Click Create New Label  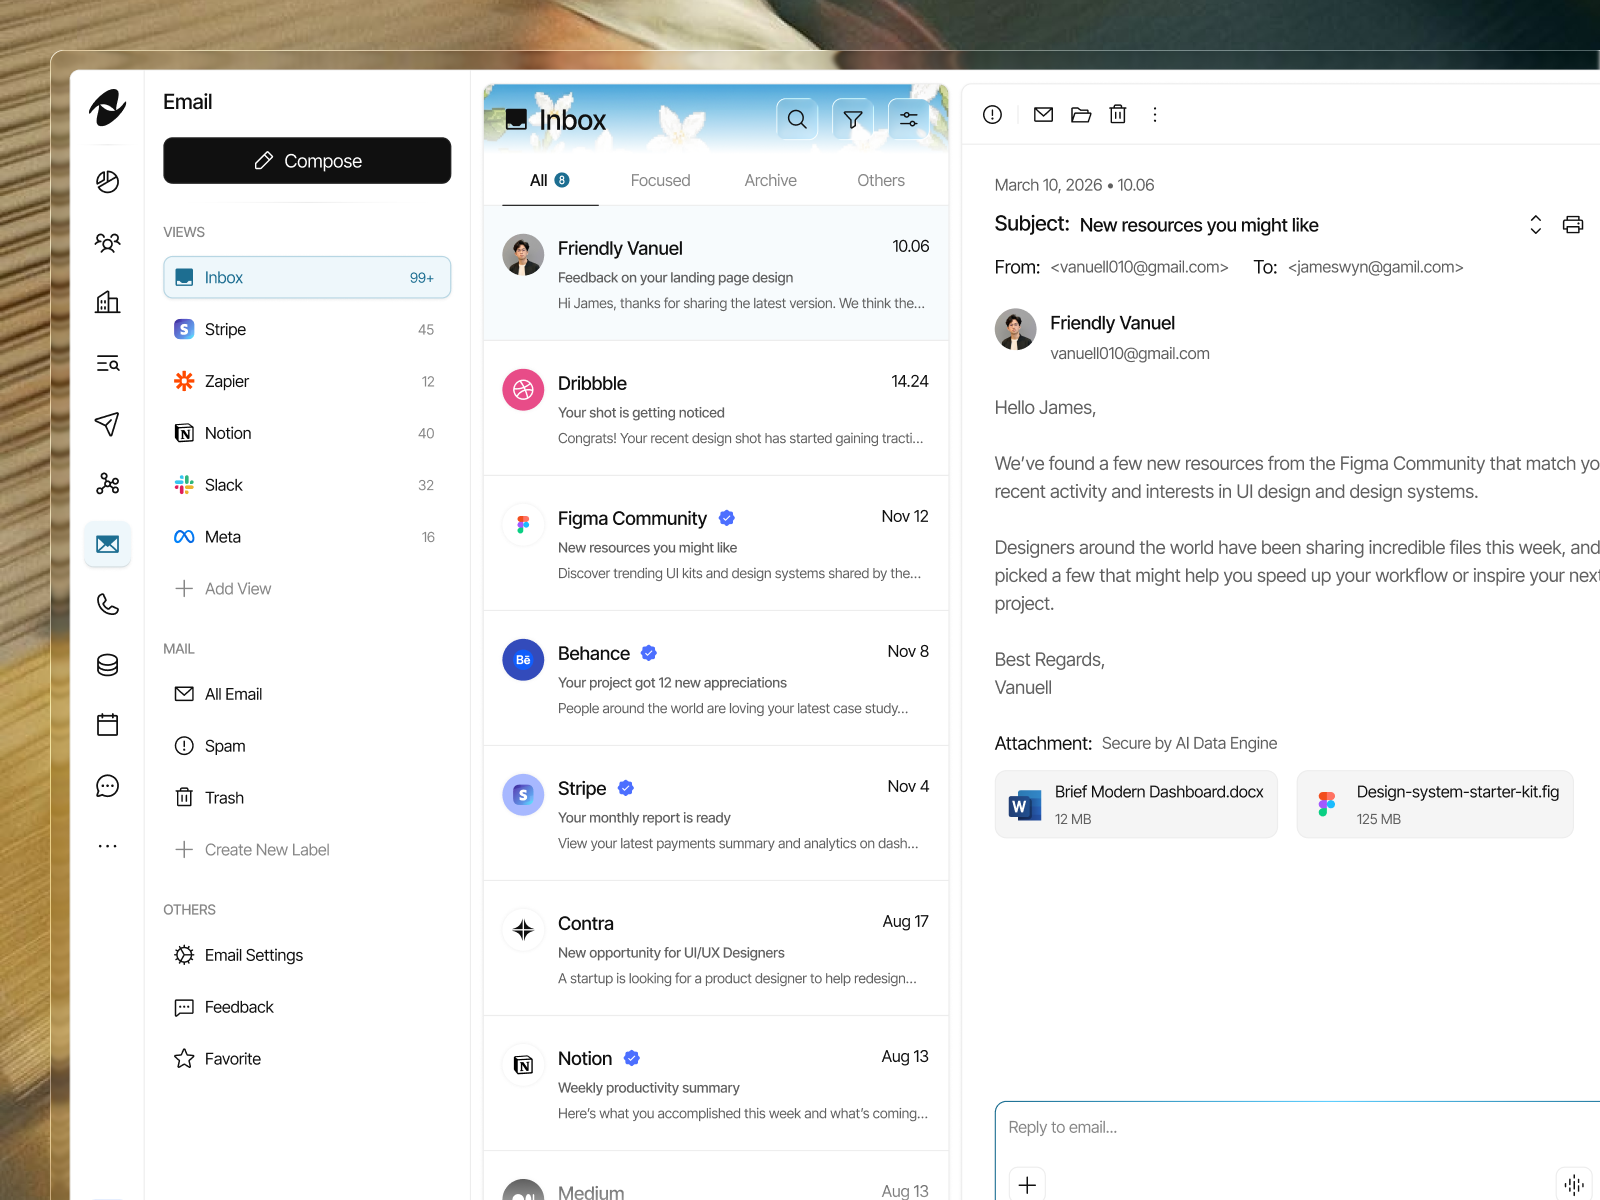point(252,850)
